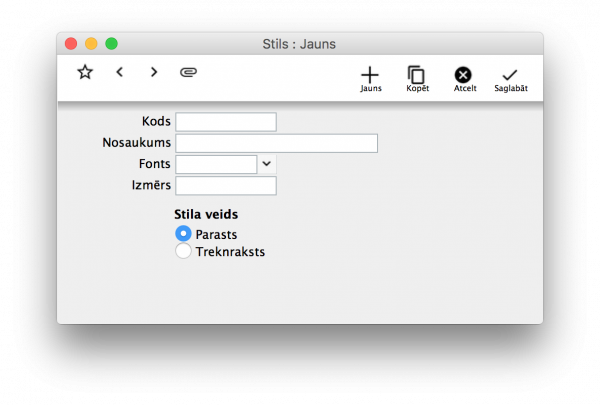Minimize the window with yellow button
The height and width of the screenshot is (405, 600).
(91, 44)
